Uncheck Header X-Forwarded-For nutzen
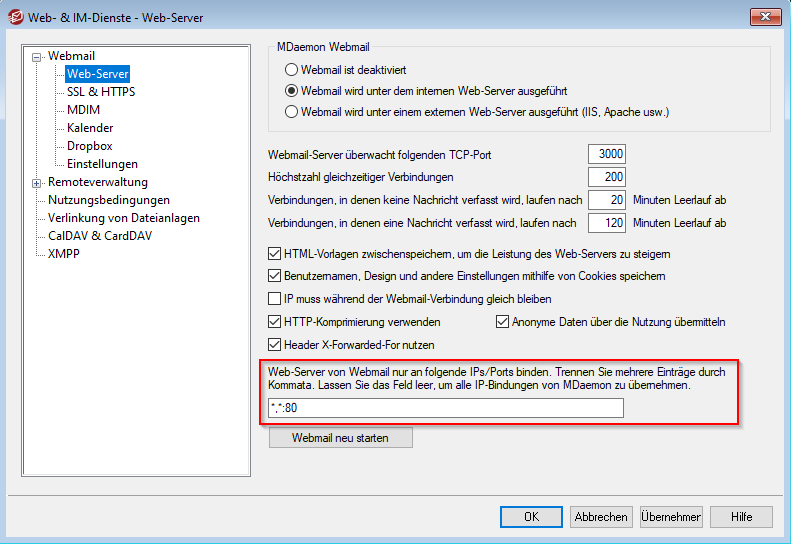Screen dimensions: 791x544 pyautogui.click(x=275, y=345)
